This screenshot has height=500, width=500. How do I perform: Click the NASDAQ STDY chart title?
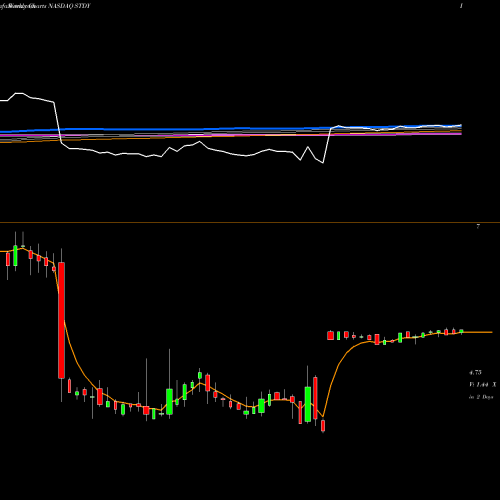(x=69, y=6)
